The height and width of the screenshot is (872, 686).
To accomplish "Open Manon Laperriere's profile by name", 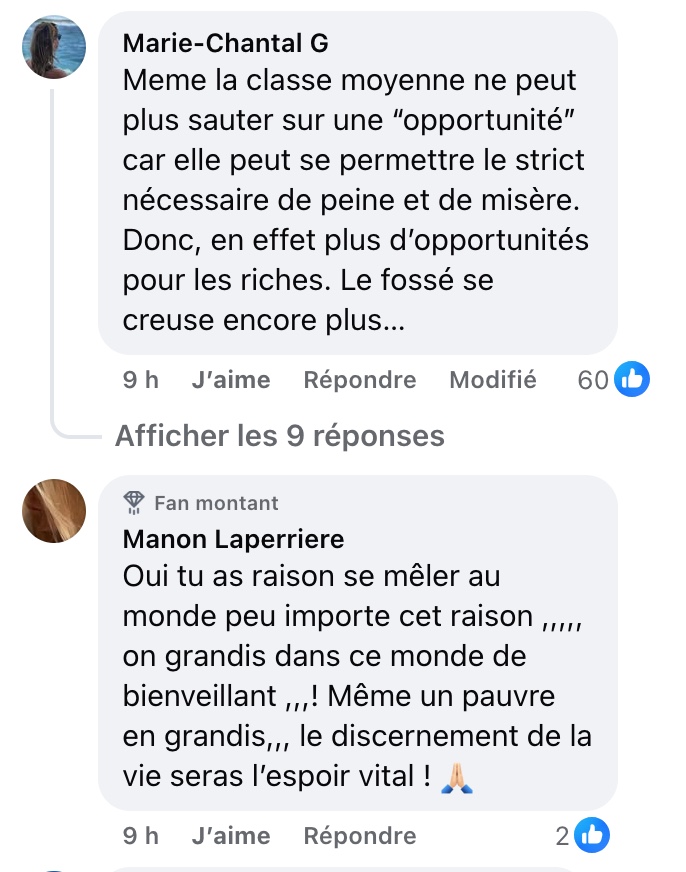I will click(x=233, y=539).
